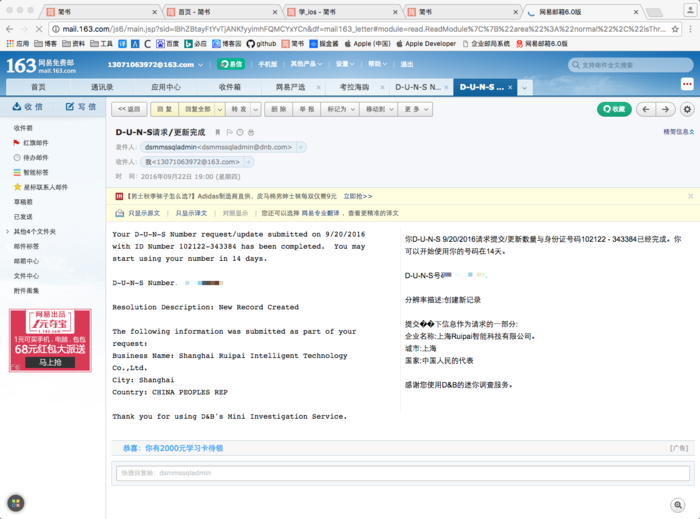Click the 网易专业翻译 translation link
Image resolution: width=700 pixels, height=519 pixels.
pos(321,213)
